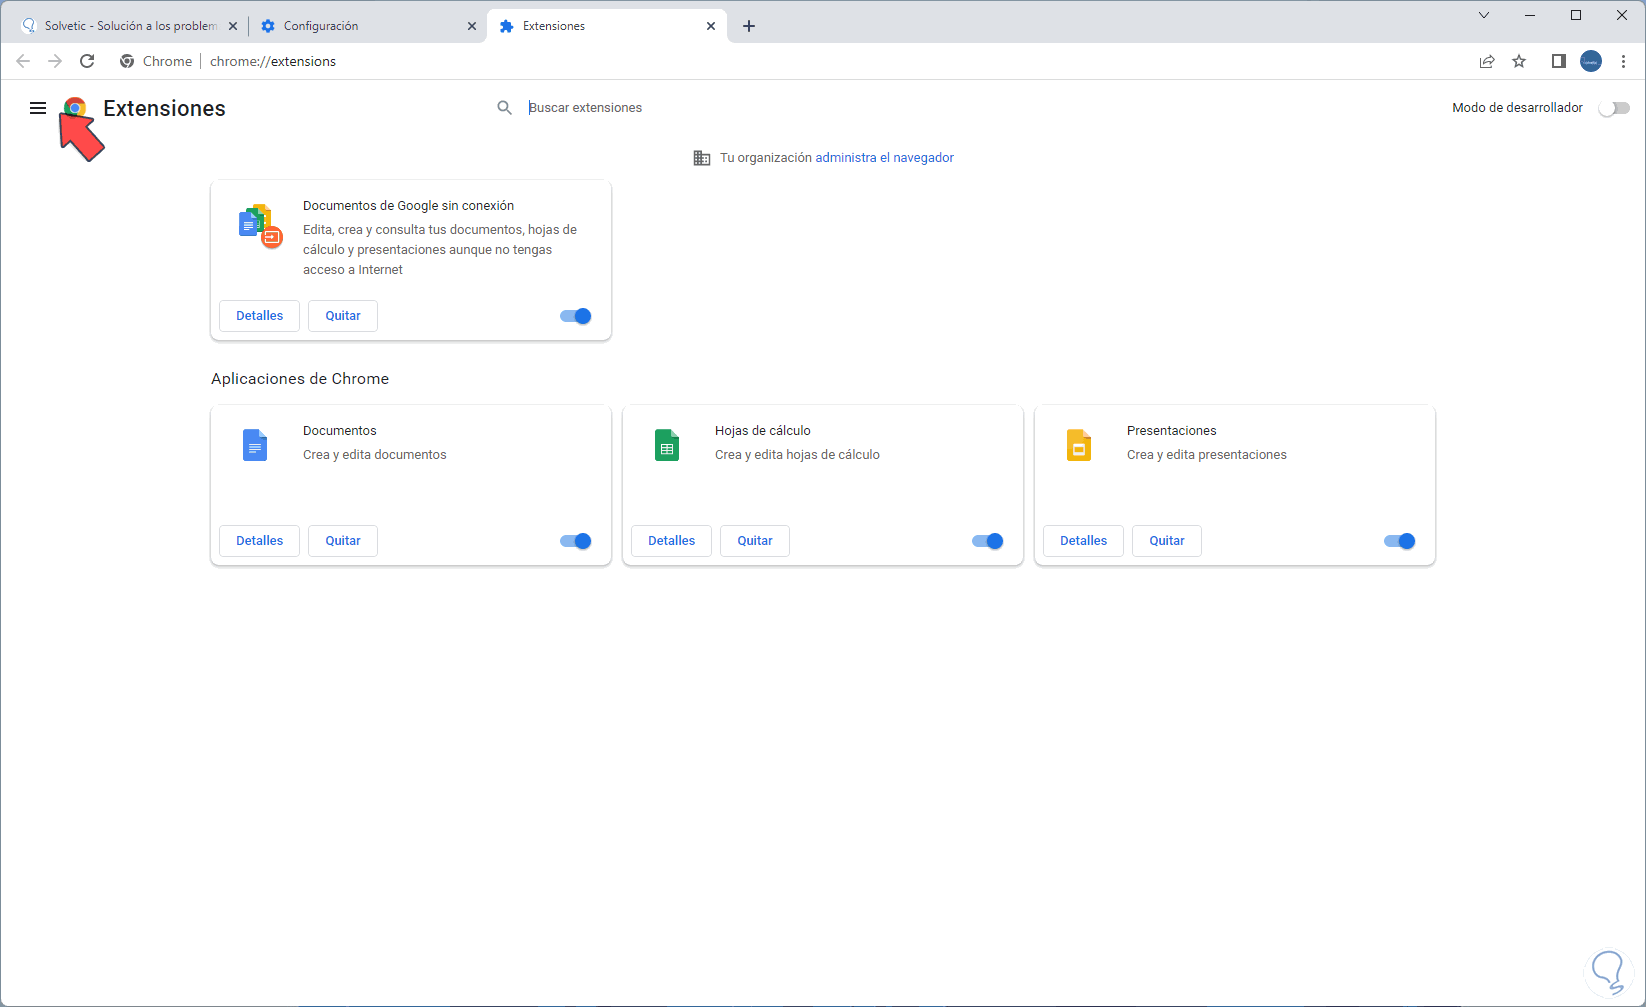Close the Extensiones tab
The height and width of the screenshot is (1007, 1646).
coord(711,26)
